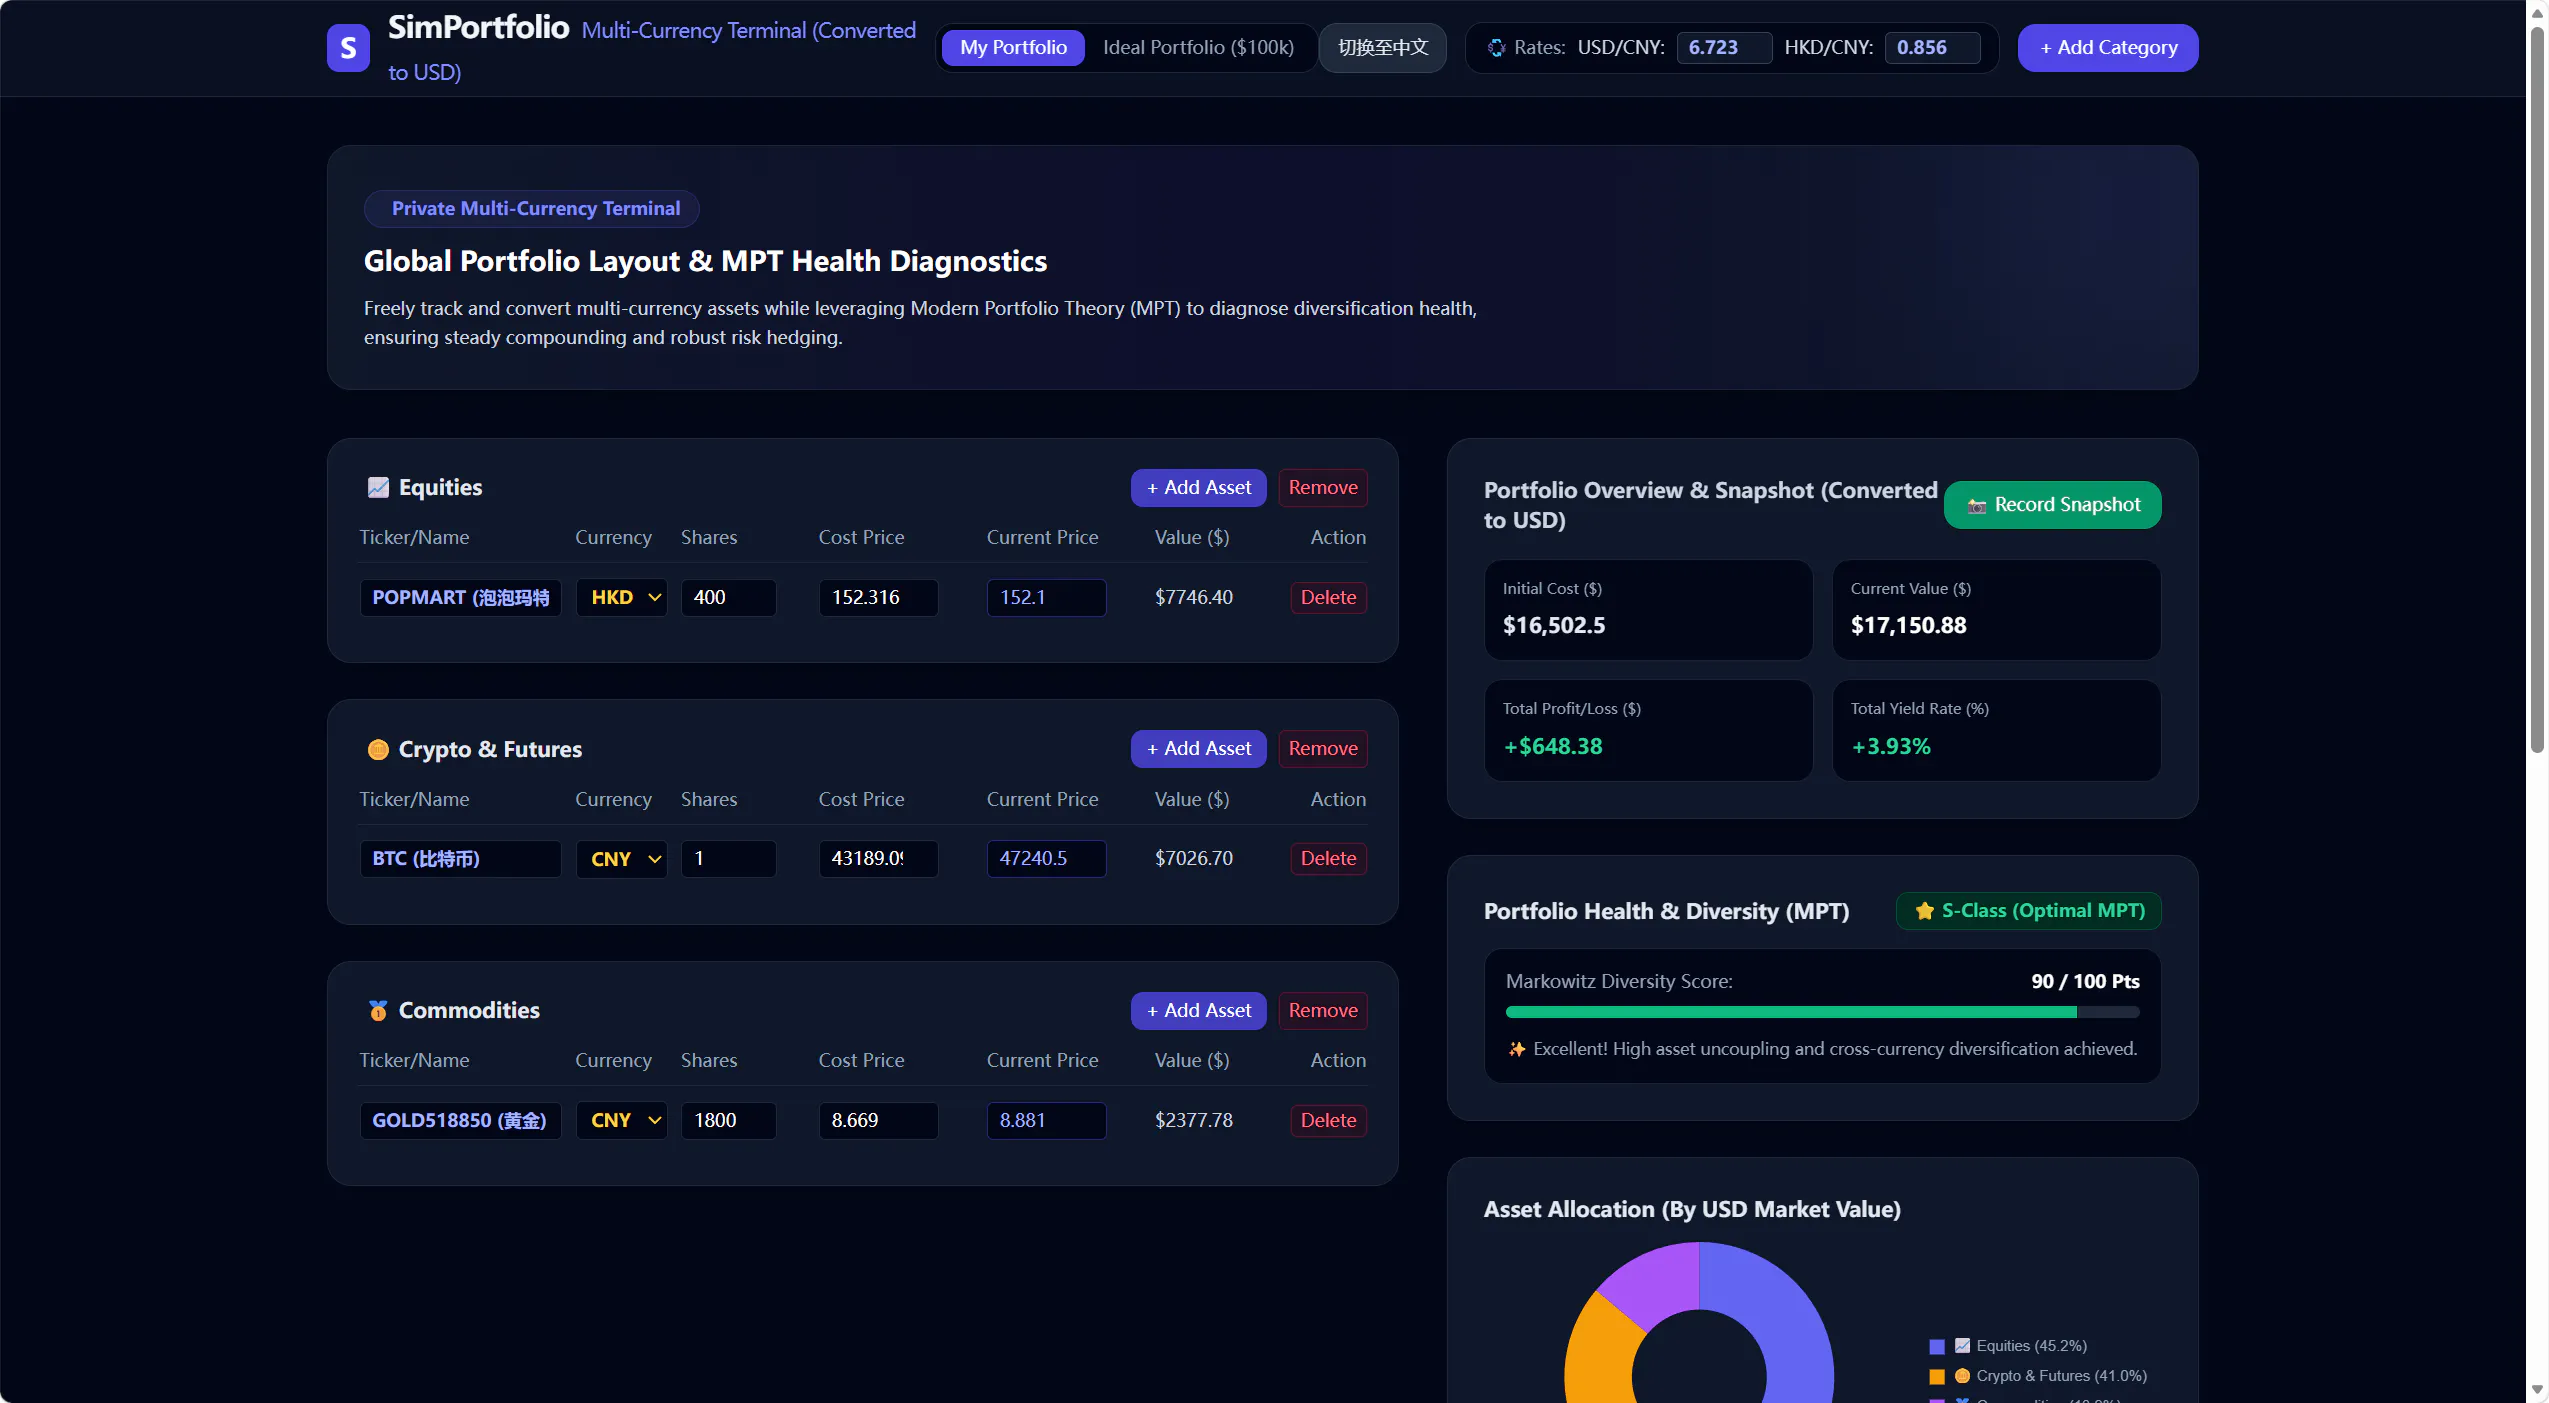2549x1403 pixels.
Task: Edit POPMART current price 152.1
Action: [1046, 598]
